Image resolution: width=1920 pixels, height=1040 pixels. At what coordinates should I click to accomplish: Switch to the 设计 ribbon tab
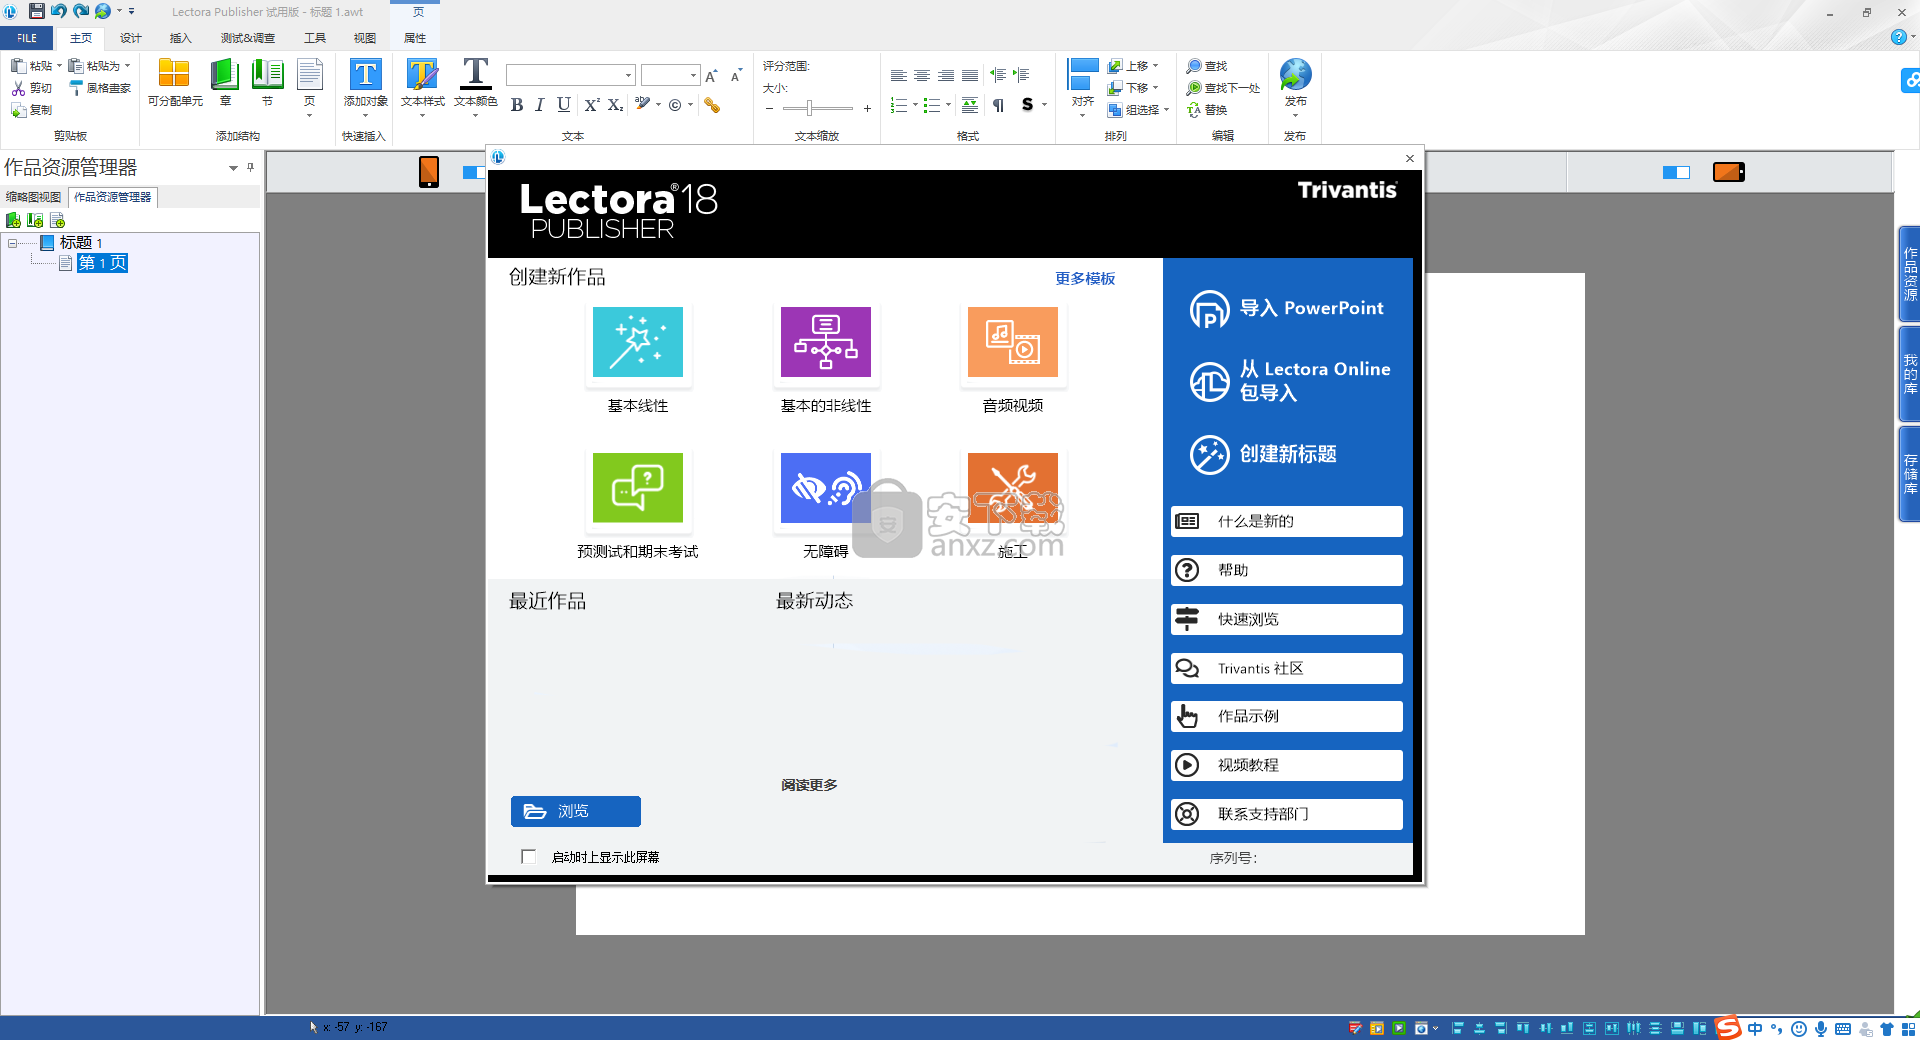click(131, 38)
